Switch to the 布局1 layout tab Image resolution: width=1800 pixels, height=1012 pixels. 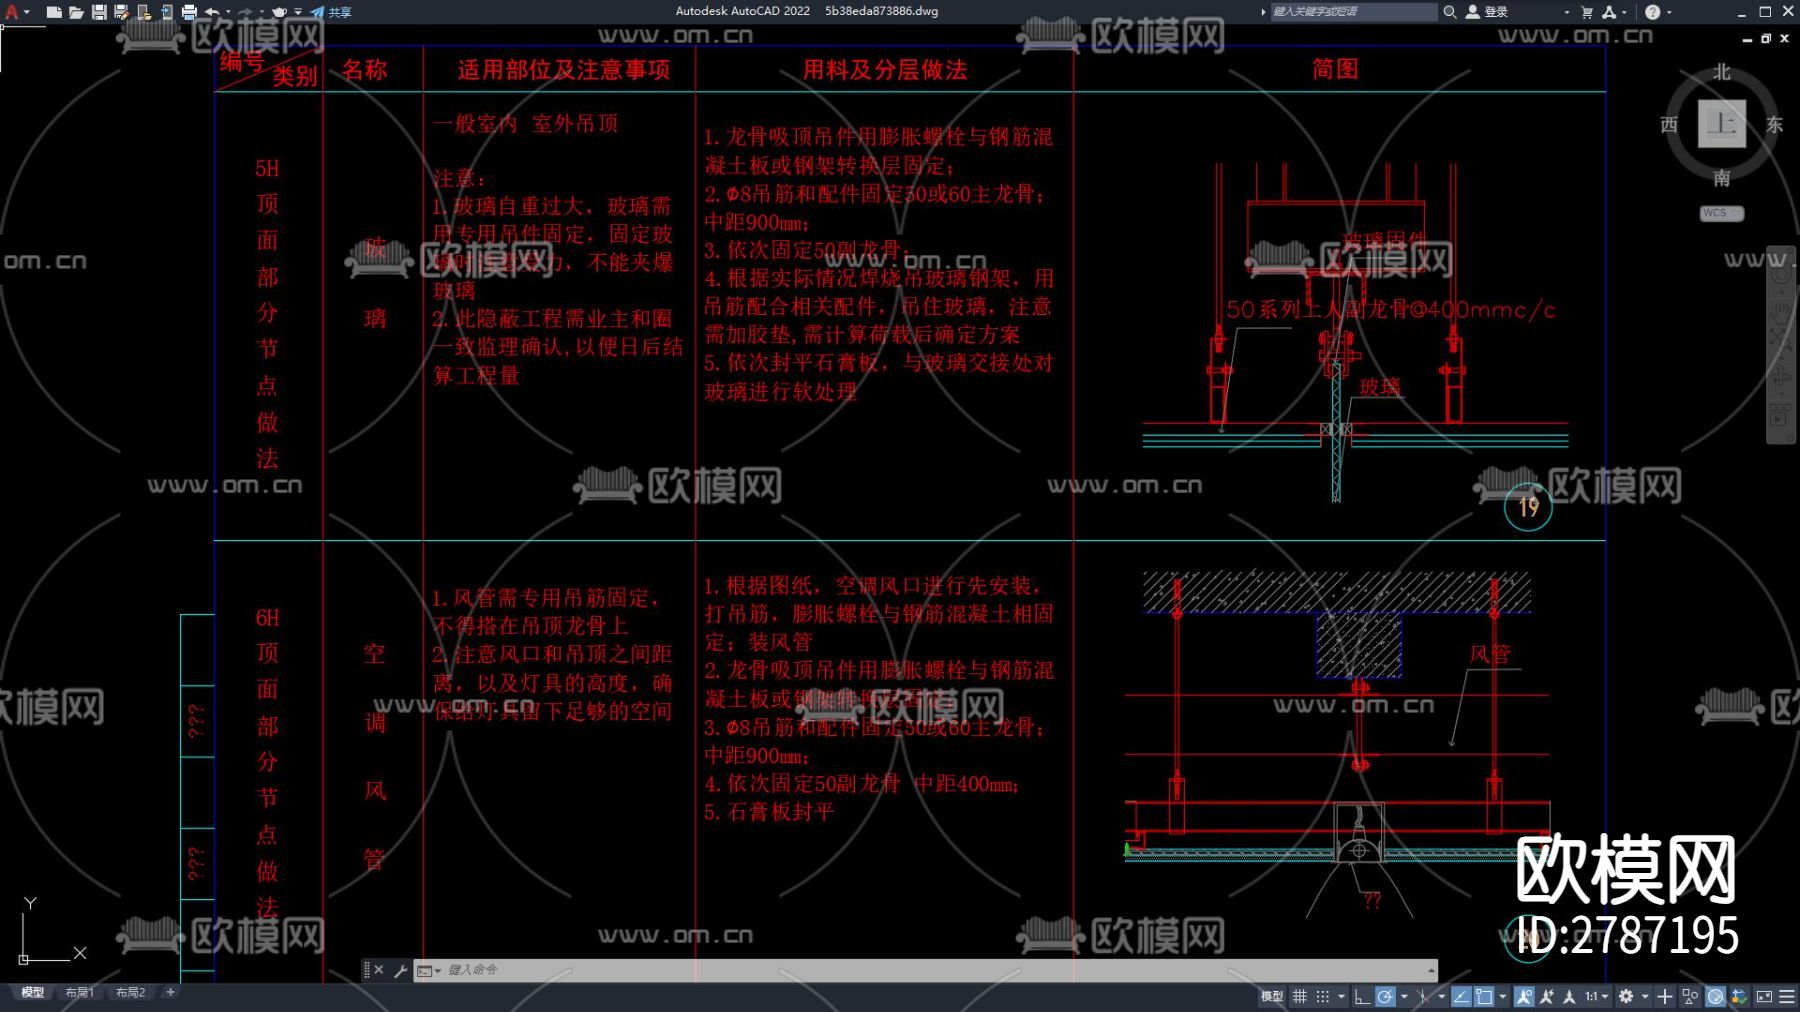[78, 992]
